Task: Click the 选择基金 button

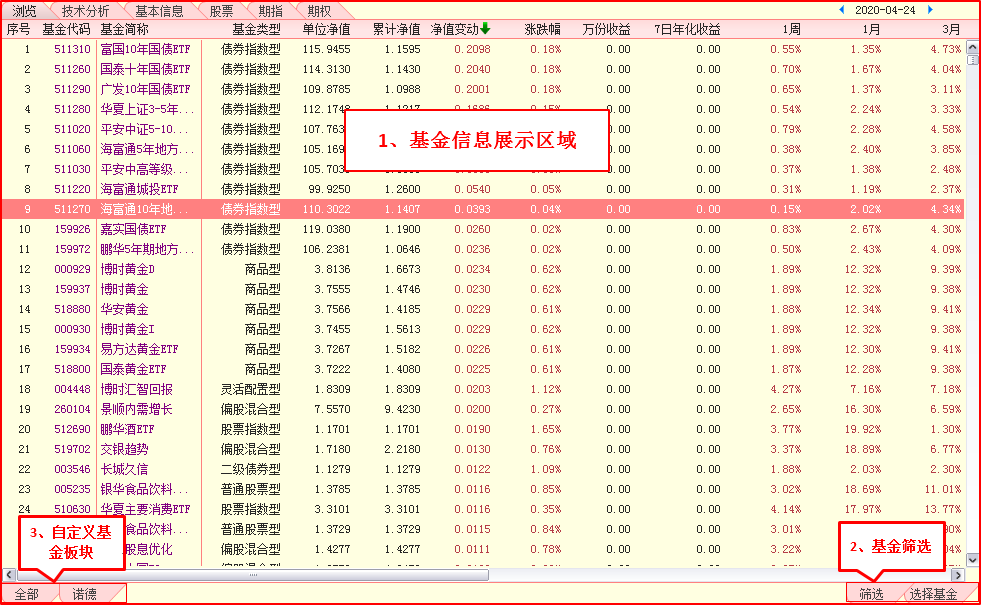Action: click(x=933, y=594)
